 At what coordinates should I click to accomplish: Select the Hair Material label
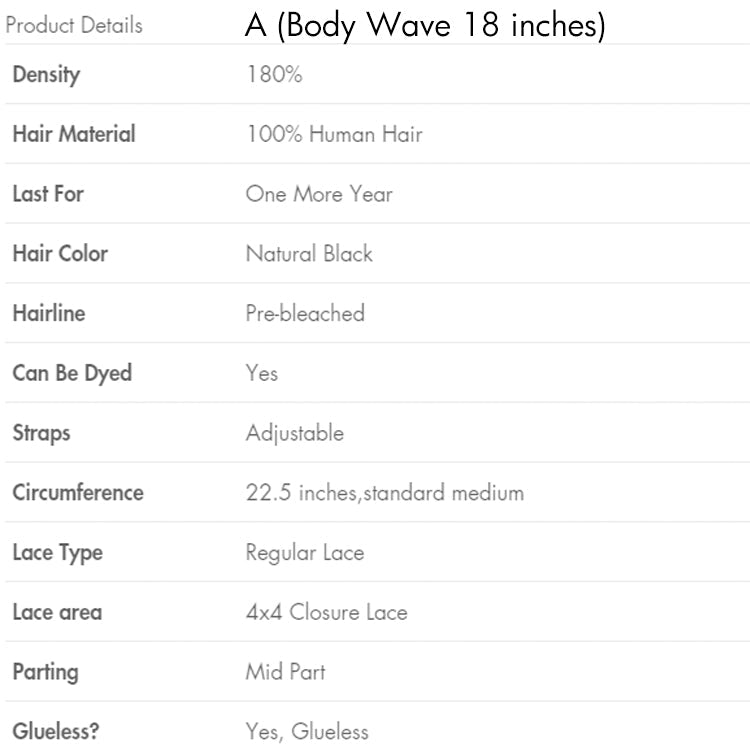click(74, 134)
